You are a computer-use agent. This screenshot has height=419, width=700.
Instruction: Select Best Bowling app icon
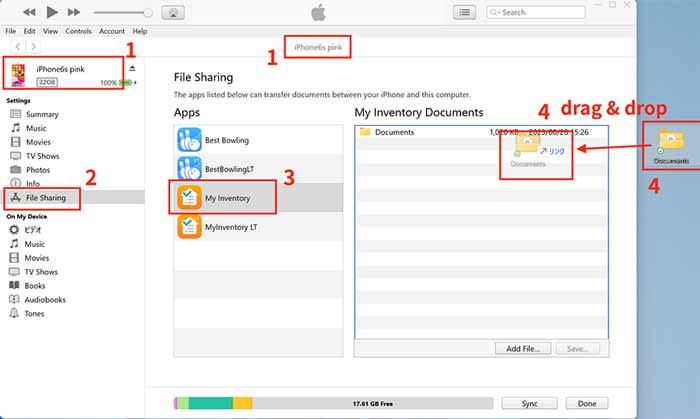tap(189, 140)
